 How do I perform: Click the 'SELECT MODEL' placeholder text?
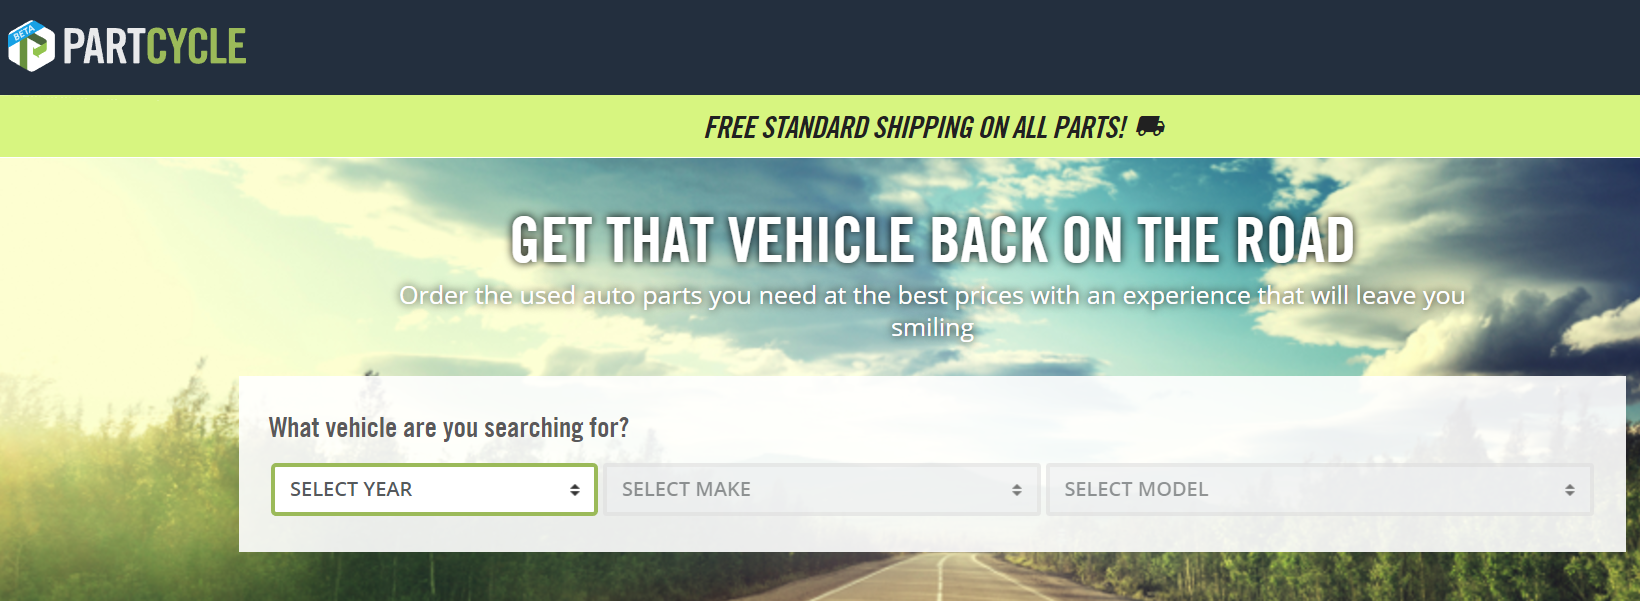click(1136, 489)
